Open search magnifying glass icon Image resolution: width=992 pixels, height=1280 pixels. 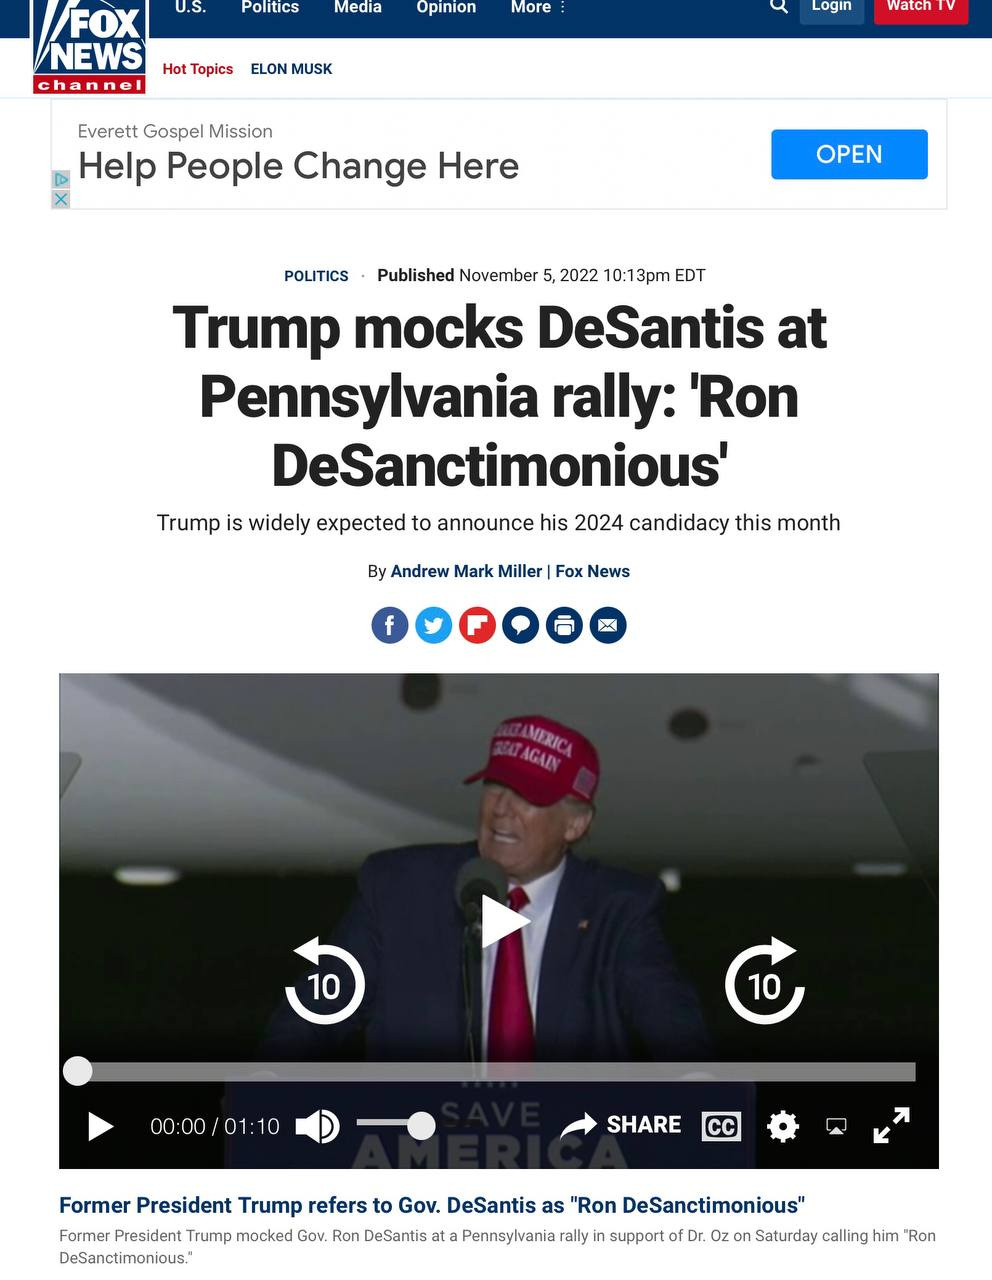[778, 6]
